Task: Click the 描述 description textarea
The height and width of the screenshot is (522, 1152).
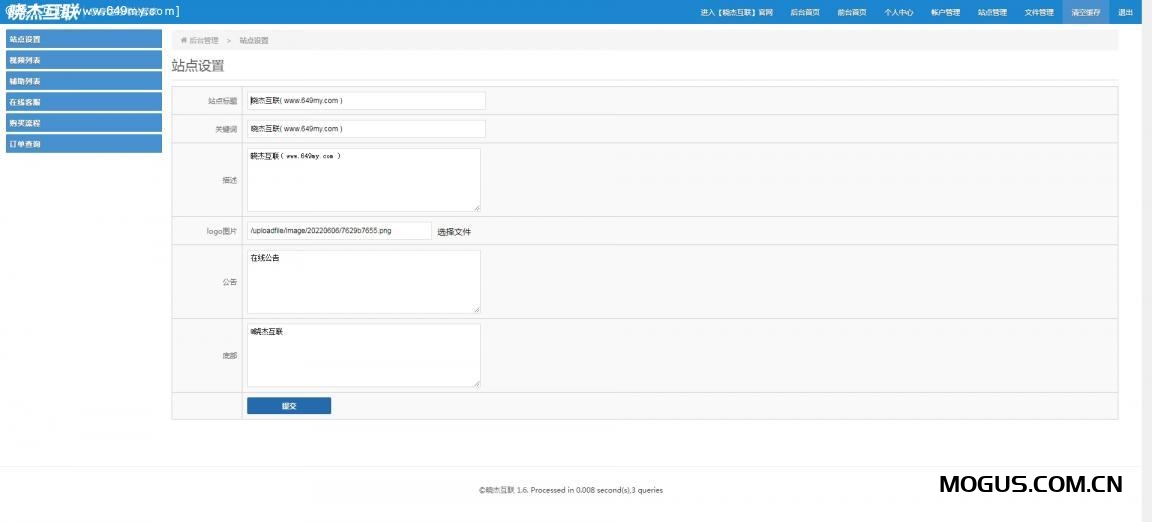Action: click(x=363, y=180)
